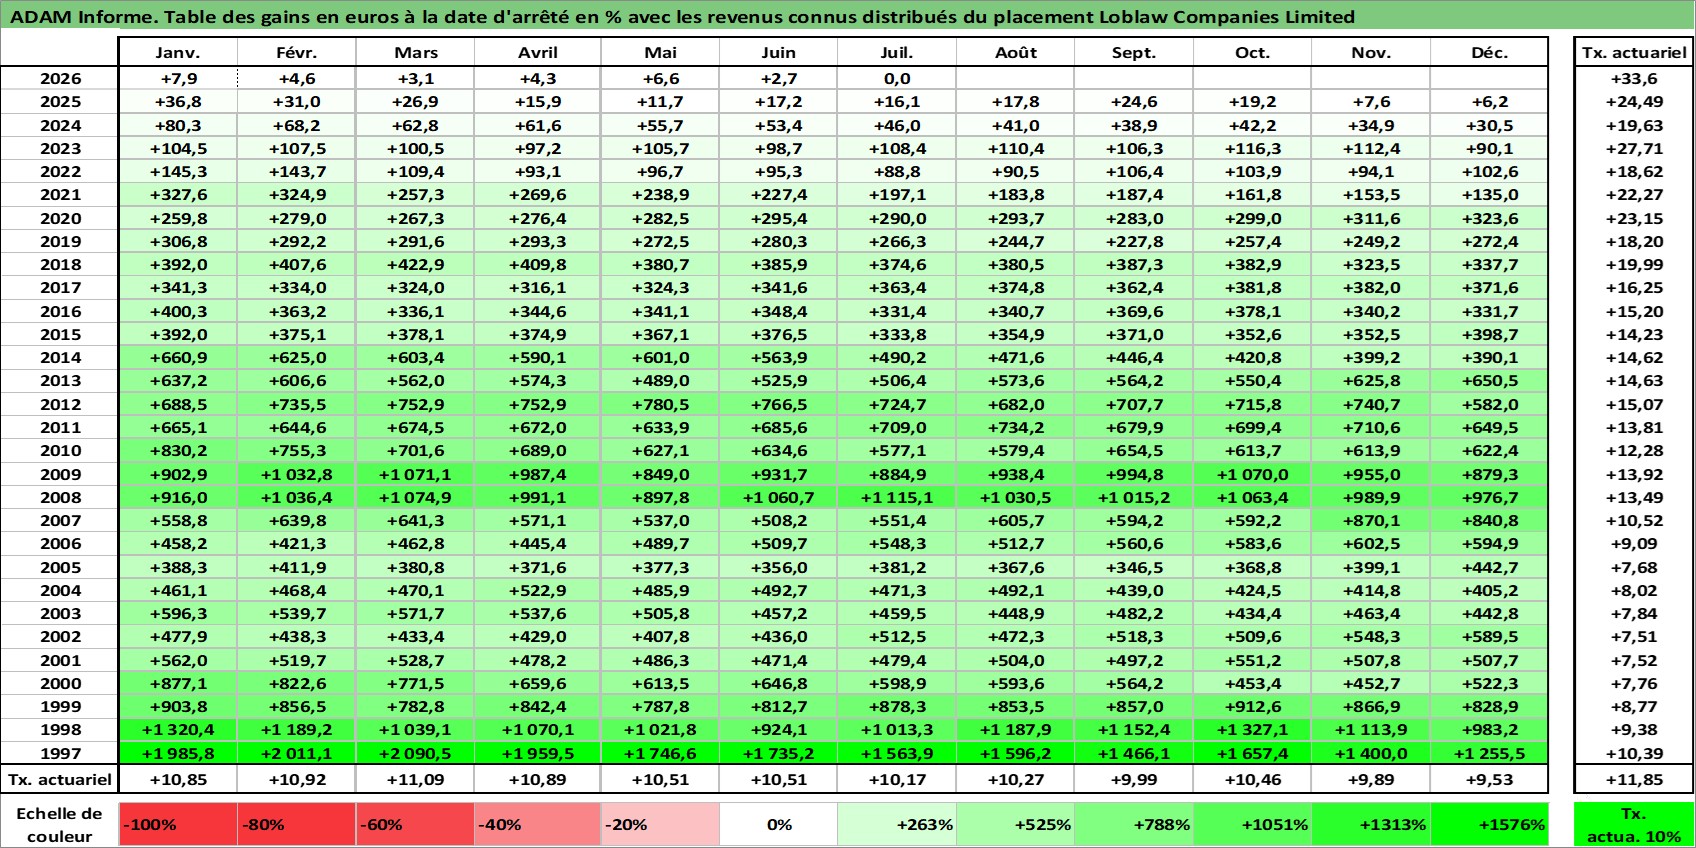Click the 1998 October value +1 327,1
This screenshot has width=1696, height=848.
(1252, 730)
